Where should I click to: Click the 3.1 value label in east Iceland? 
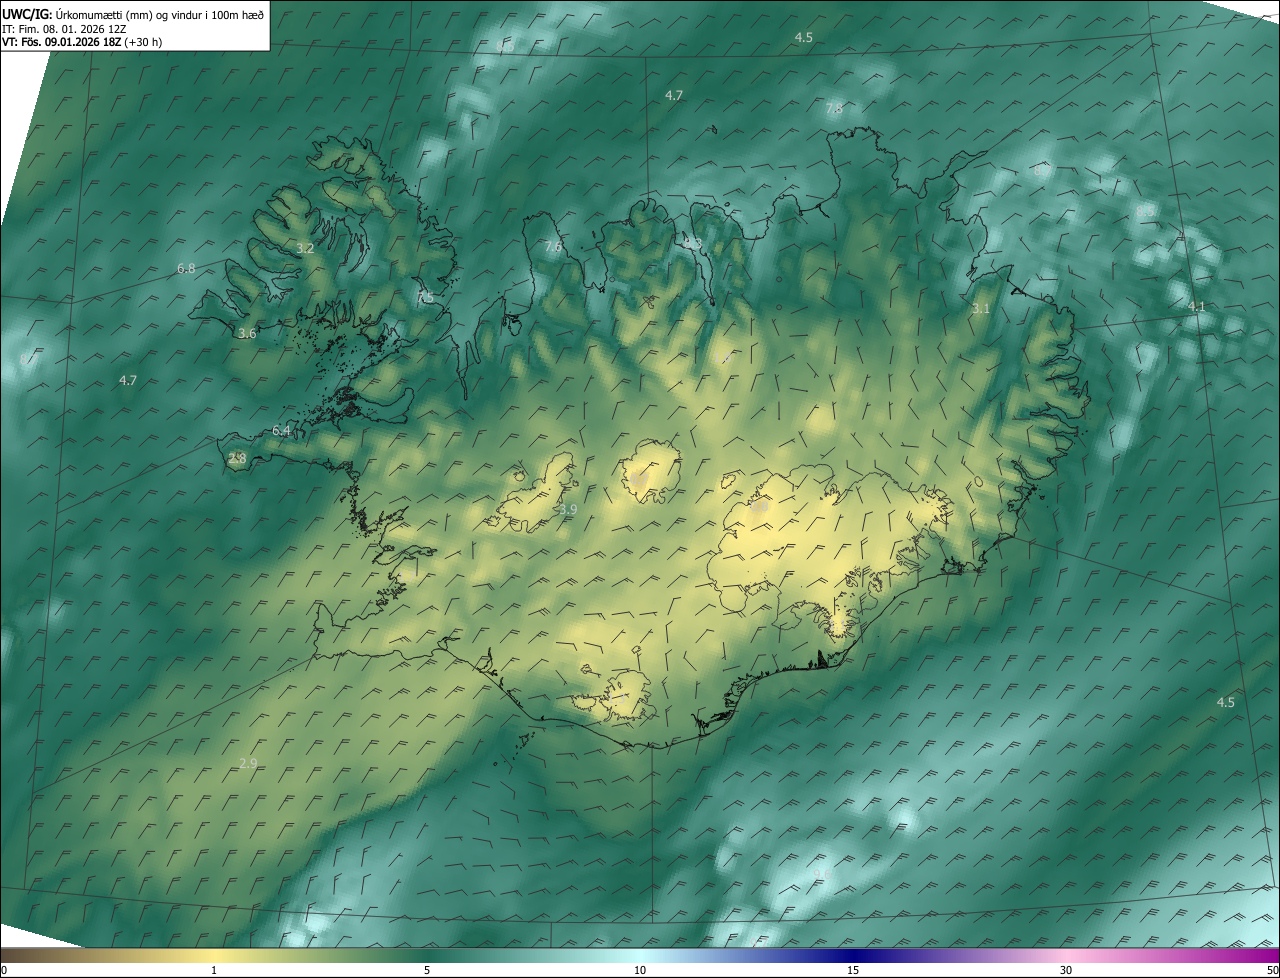coord(980,309)
